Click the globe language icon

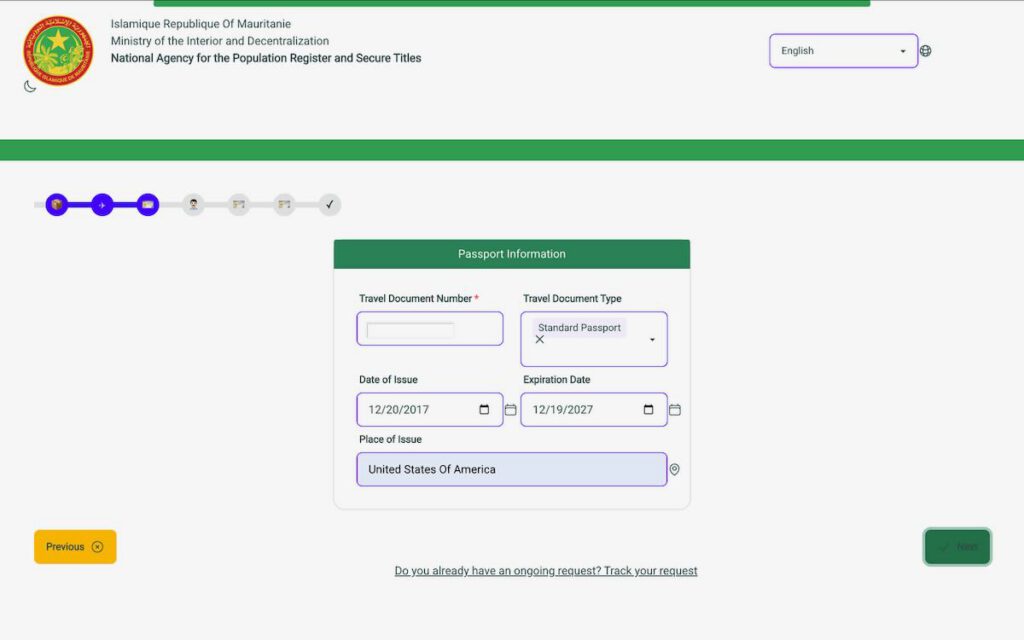[x=925, y=51]
